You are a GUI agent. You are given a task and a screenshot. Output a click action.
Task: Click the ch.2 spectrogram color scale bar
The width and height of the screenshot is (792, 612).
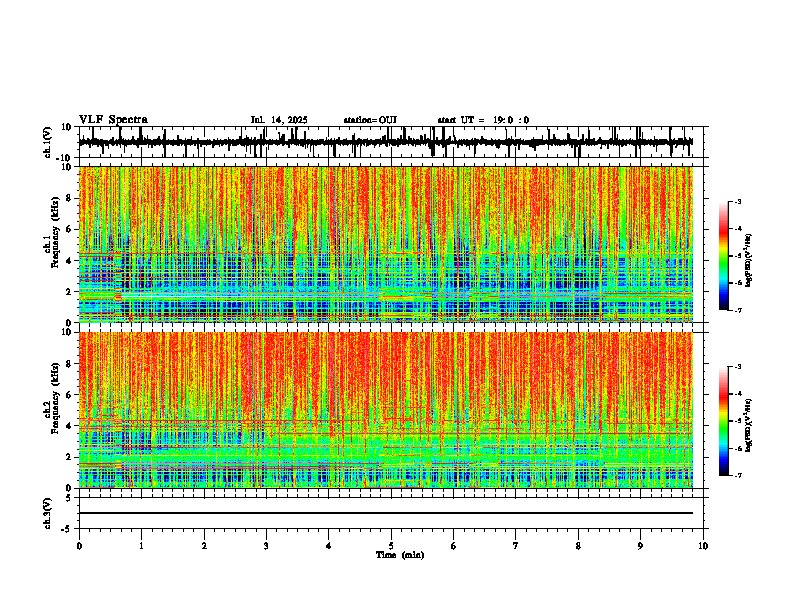pos(724,421)
